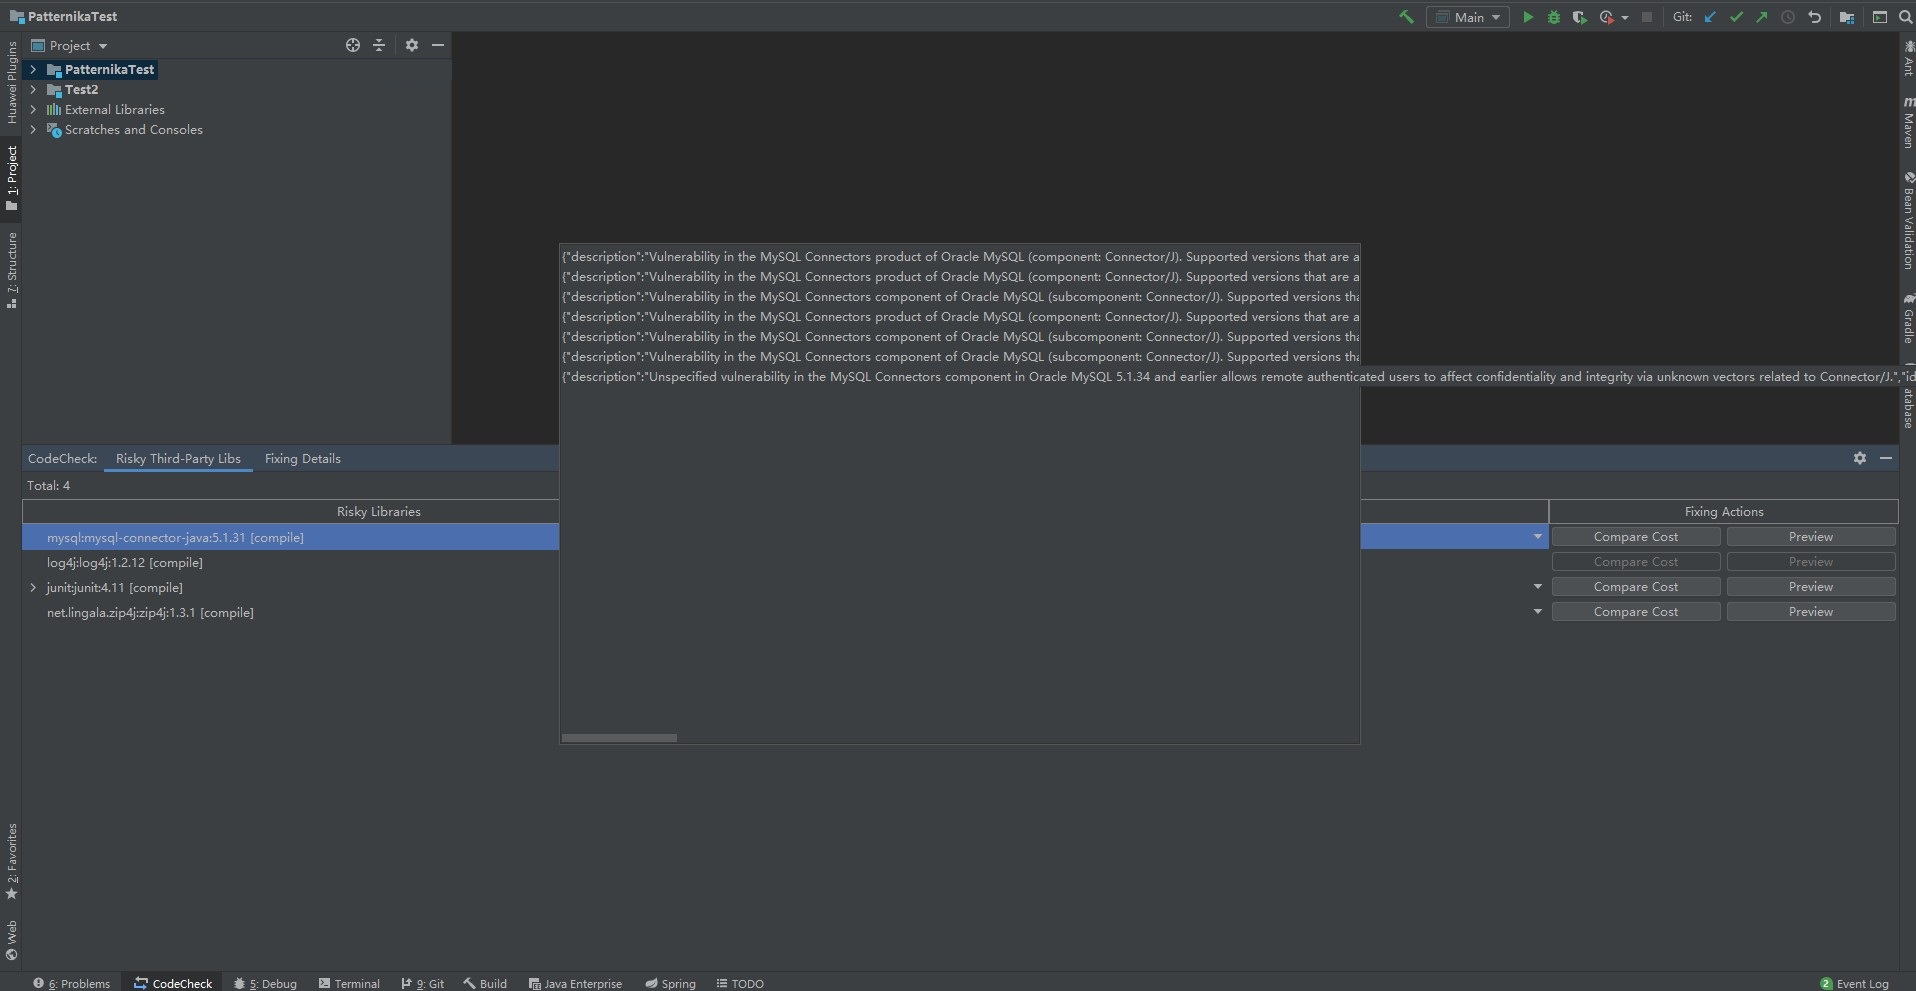Click Preview for mysql-connector-java
This screenshot has width=1916, height=991.
pyautogui.click(x=1811, y=537)
